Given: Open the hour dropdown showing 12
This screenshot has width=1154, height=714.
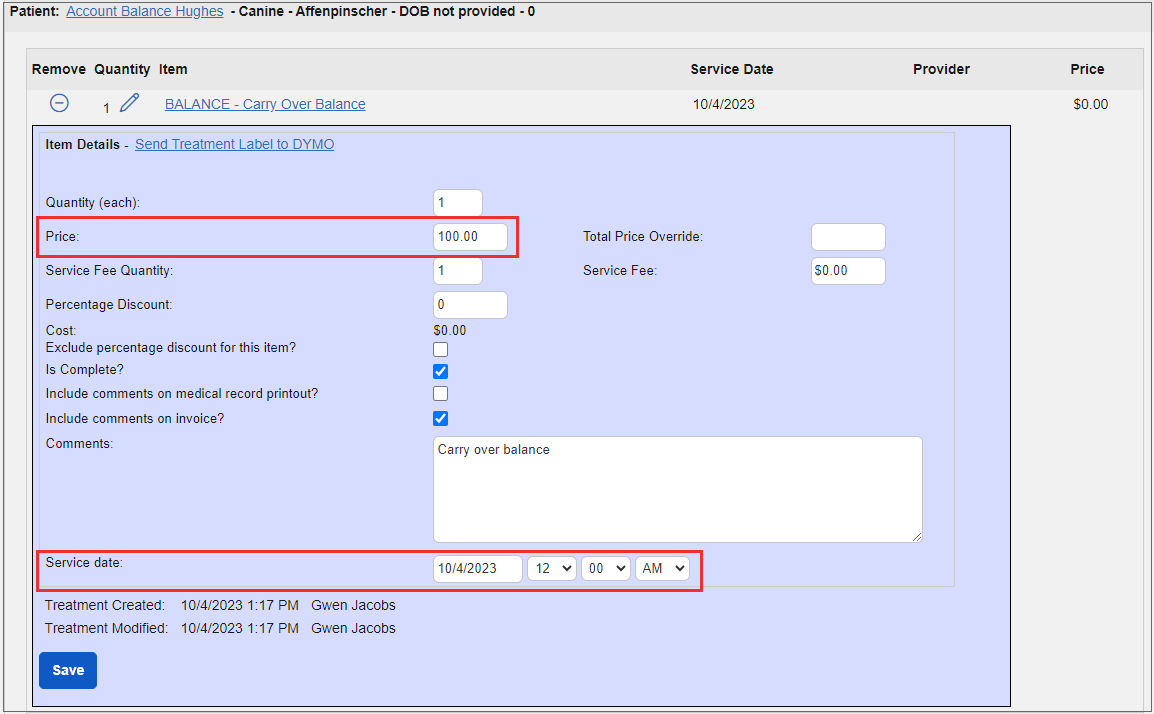Looking at the screenshot, I should (x=552, y=569).
